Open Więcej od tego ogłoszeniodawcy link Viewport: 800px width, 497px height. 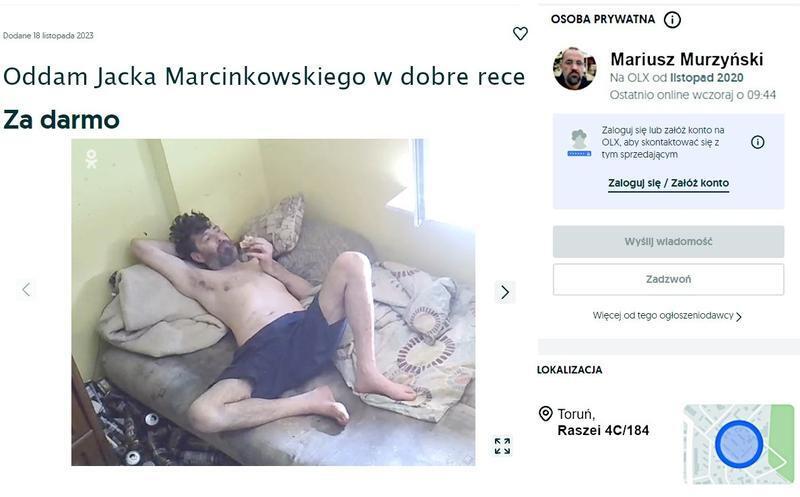663,316
